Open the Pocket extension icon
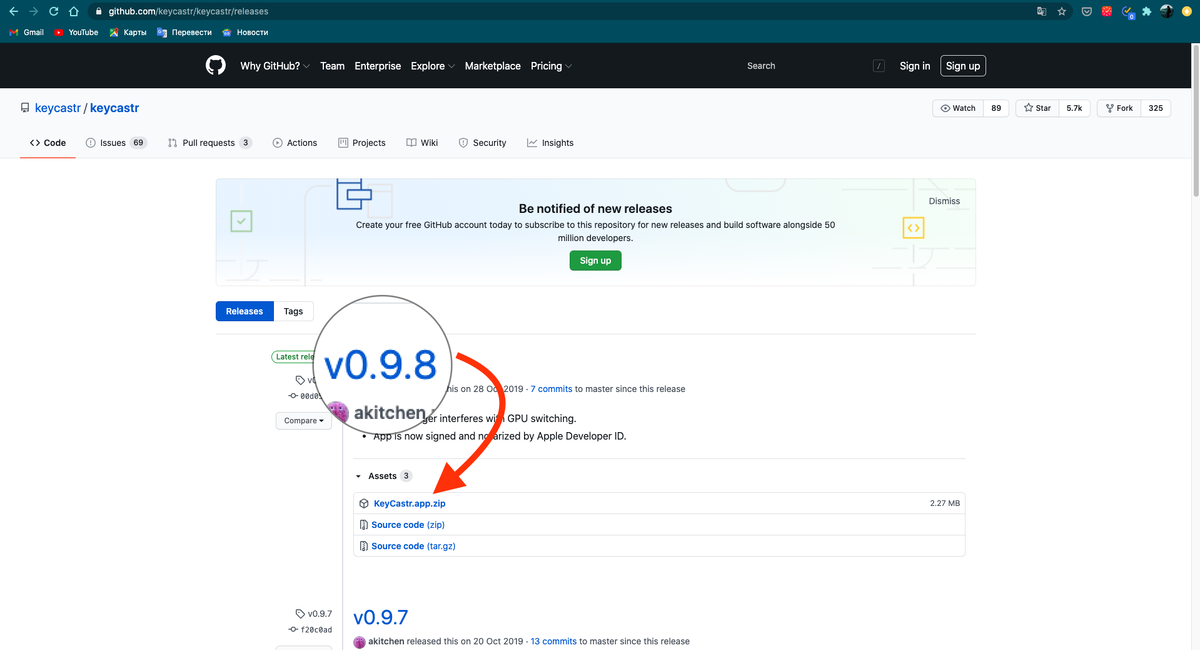Screen dimensions: 1200x650 pyautogui.click(x=1087, y=12)
